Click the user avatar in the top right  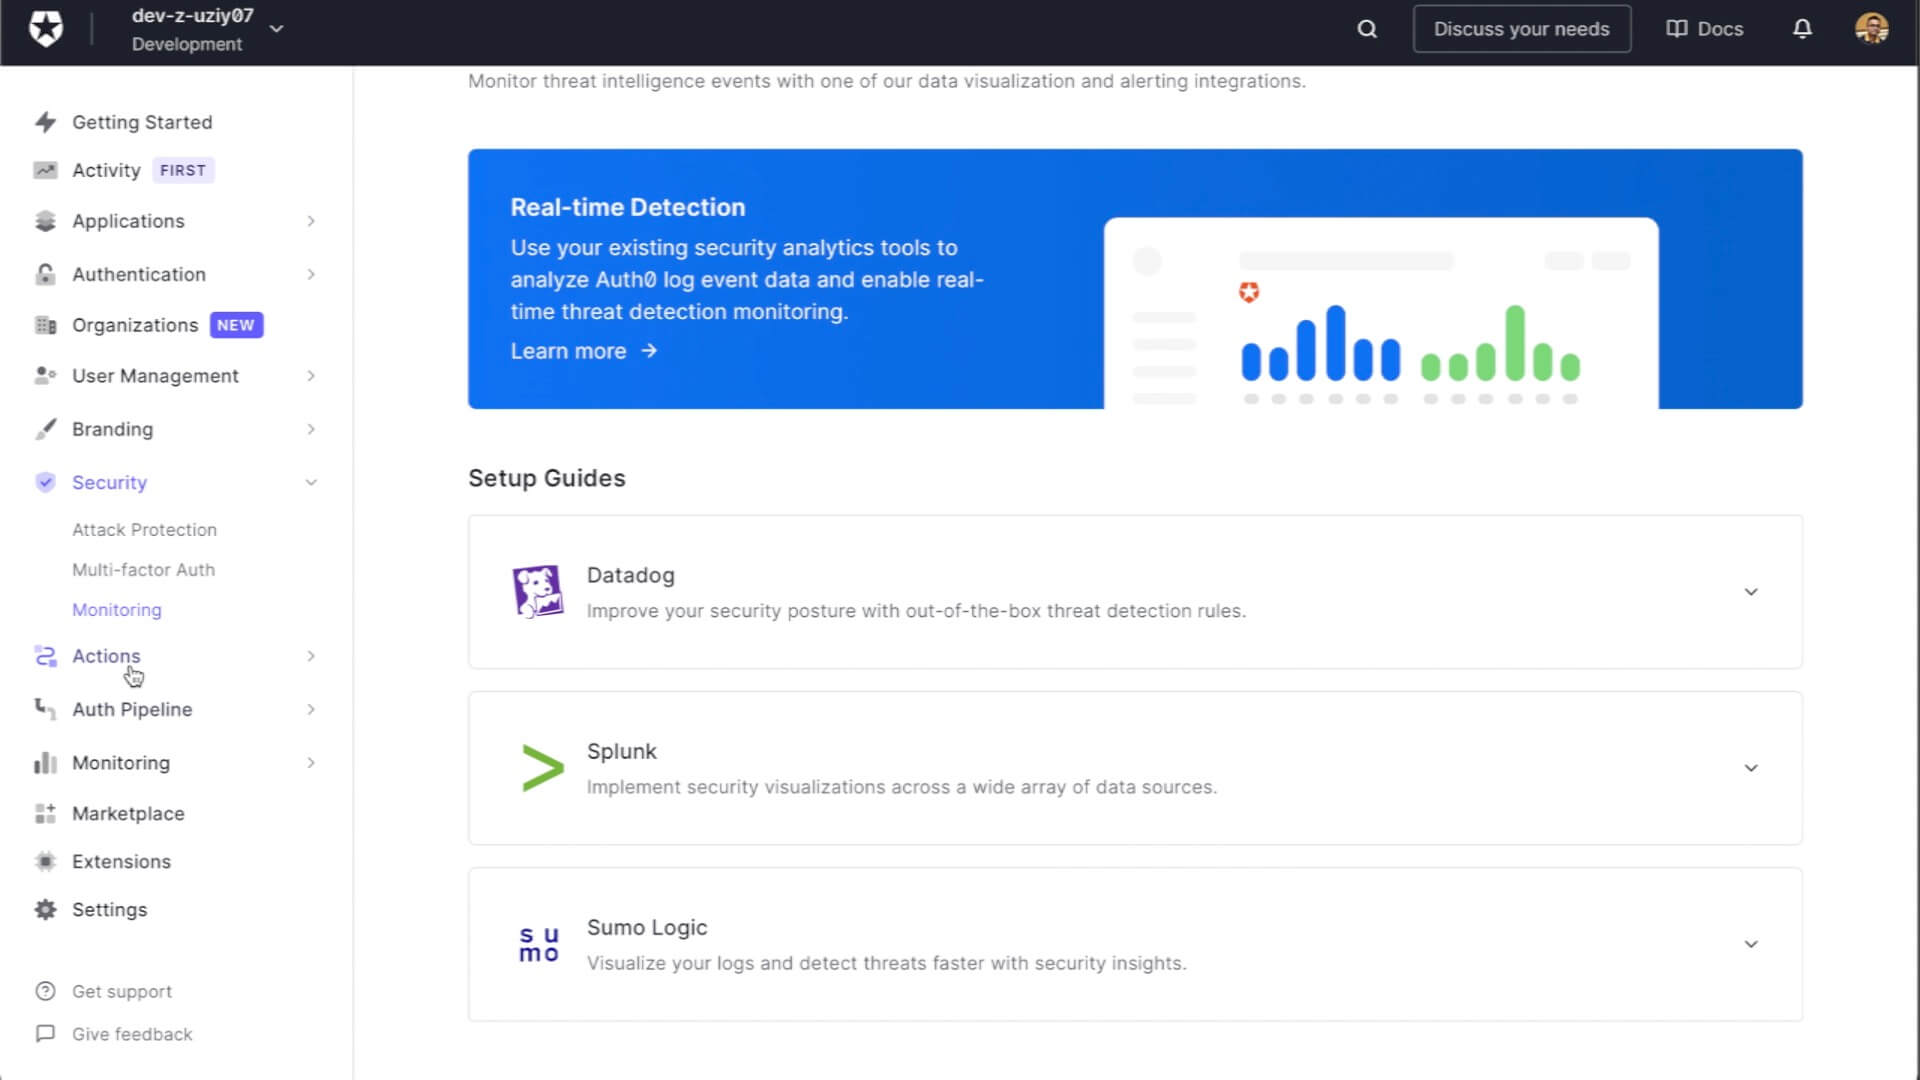click(1872, 29)
